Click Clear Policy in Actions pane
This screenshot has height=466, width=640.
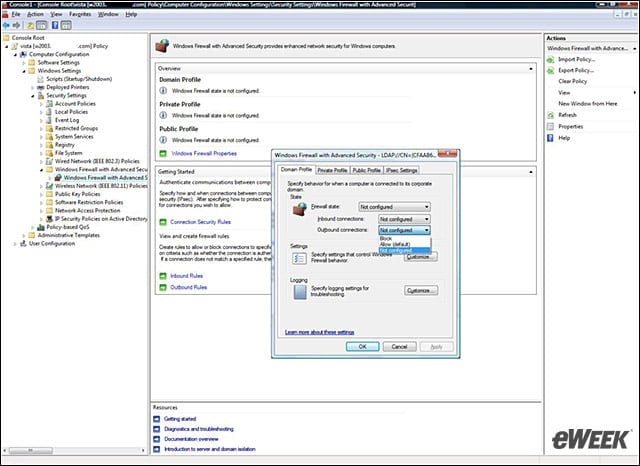(572, 81)
